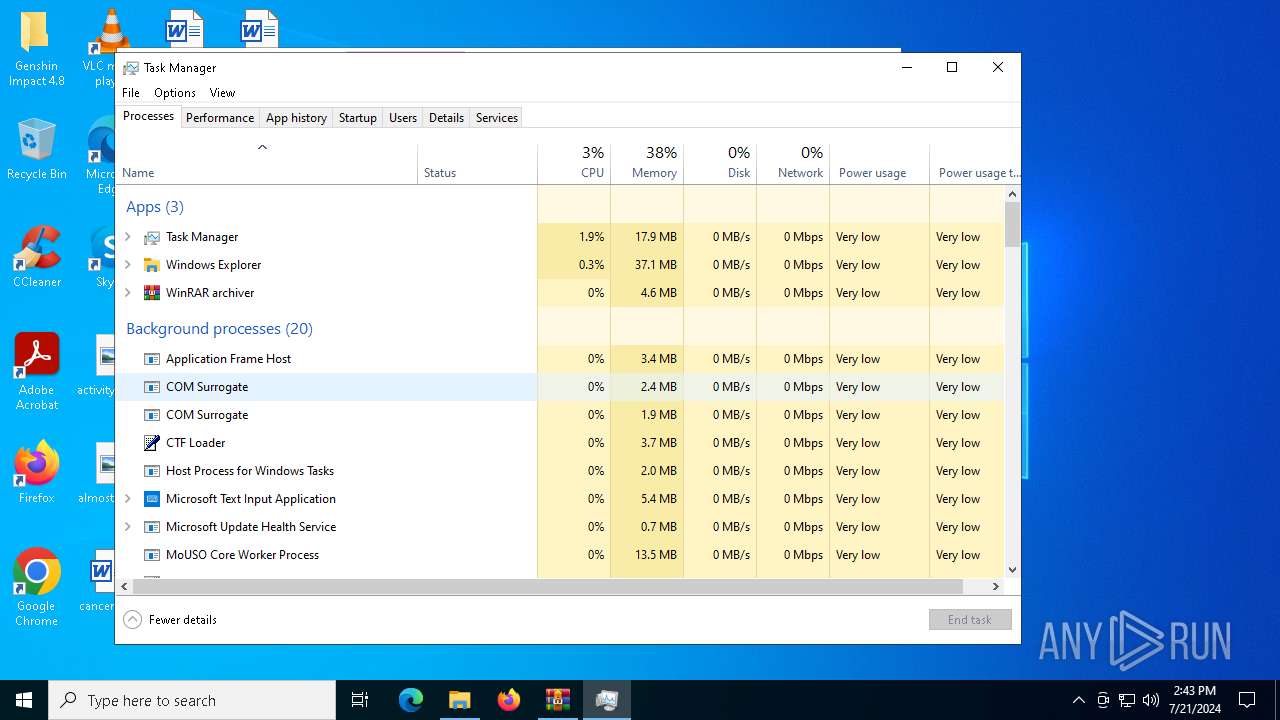Open File Explorer from the taskbar
The width and height of the screenshot is (1280, 720).
pyautogui.click(x=460, y=700)
